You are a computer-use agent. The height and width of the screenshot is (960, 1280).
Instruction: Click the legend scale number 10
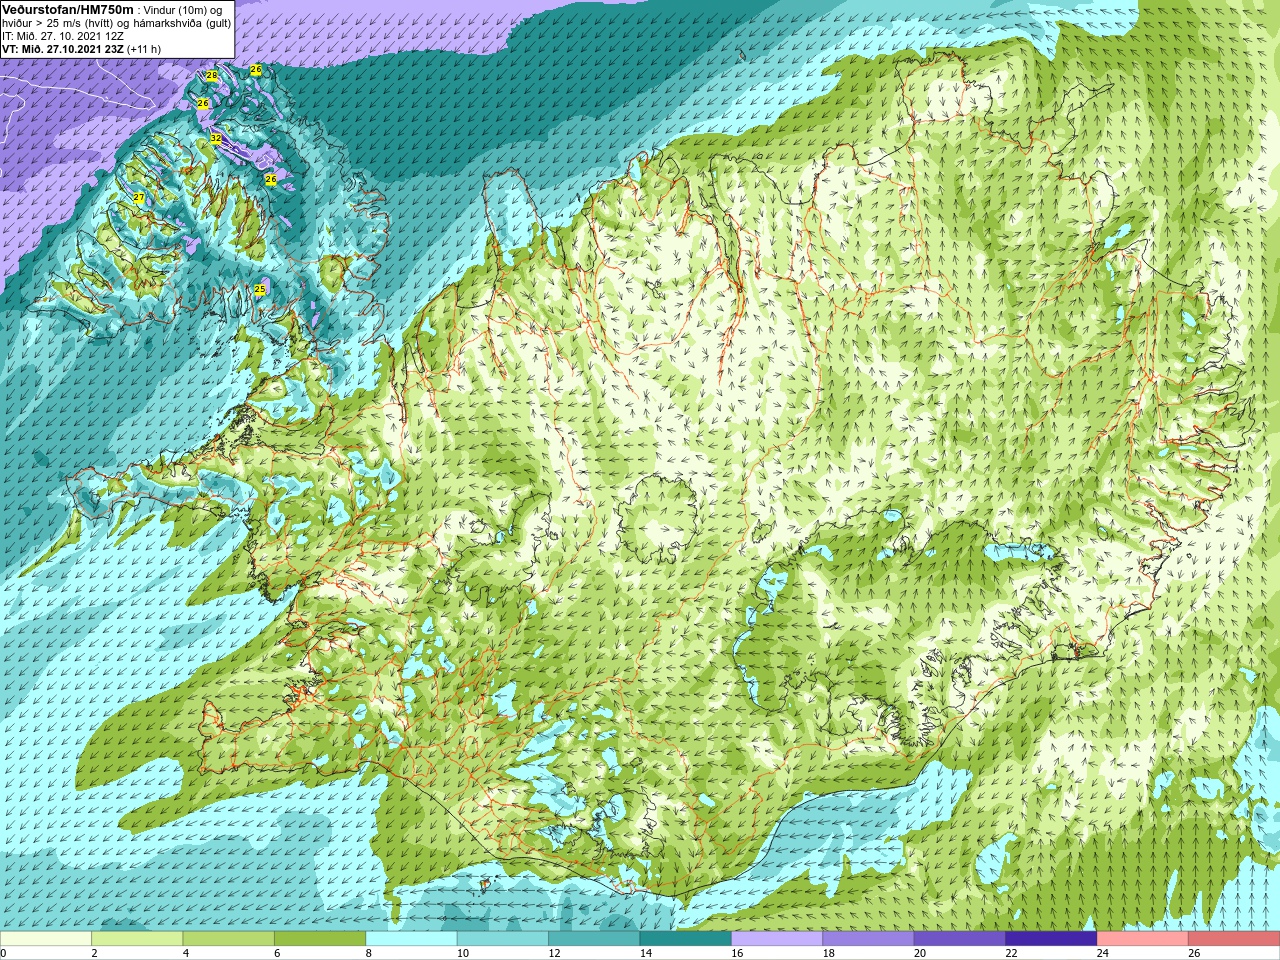click(x=463, y=953)
